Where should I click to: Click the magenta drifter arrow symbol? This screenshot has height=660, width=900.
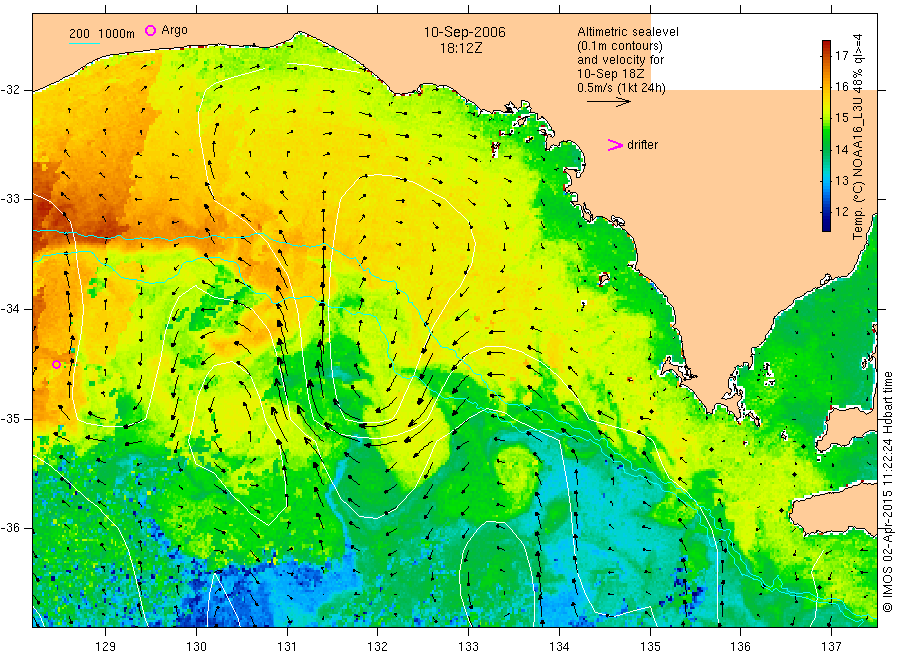[615, 145]
